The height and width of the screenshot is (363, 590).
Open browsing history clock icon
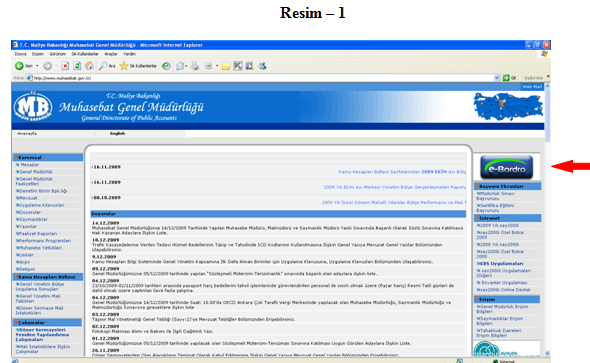coord(166,66)
